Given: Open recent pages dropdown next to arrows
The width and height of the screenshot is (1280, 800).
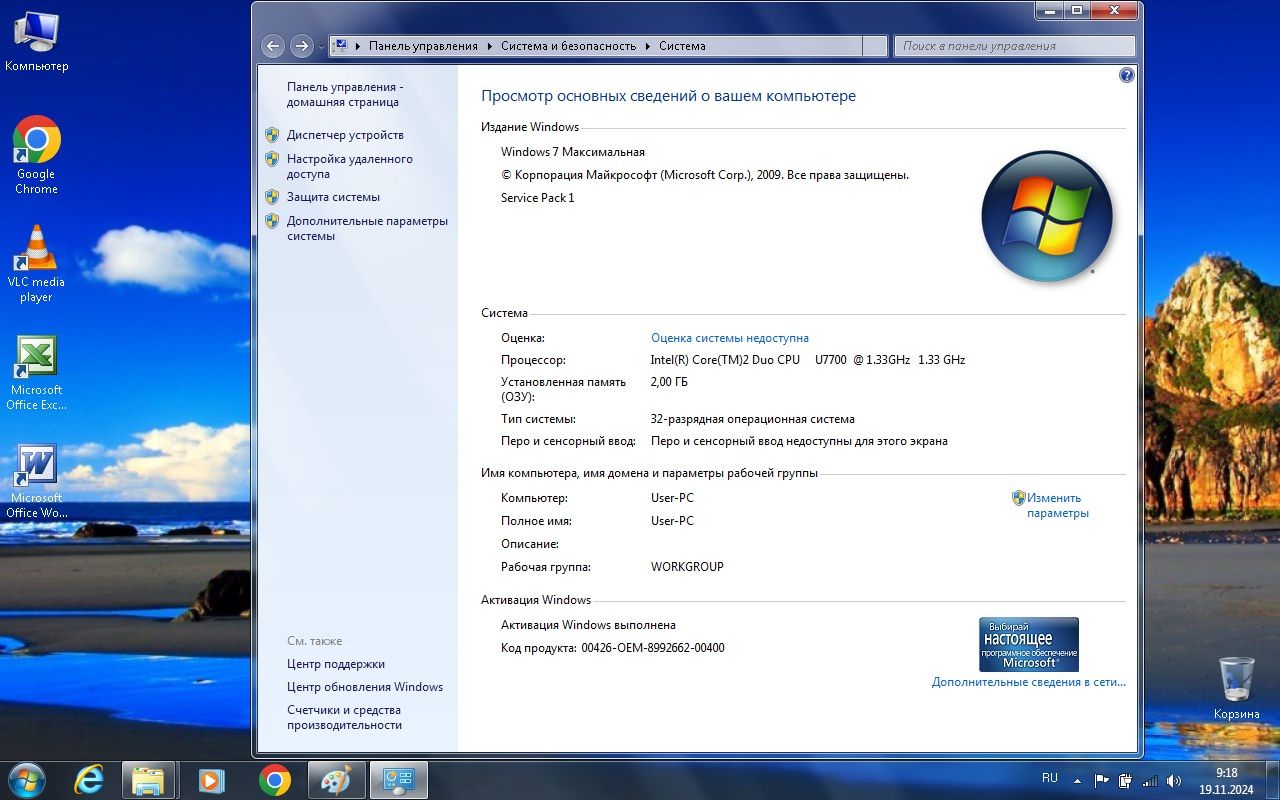Looking at the screenshot, I should coord(321,46).
